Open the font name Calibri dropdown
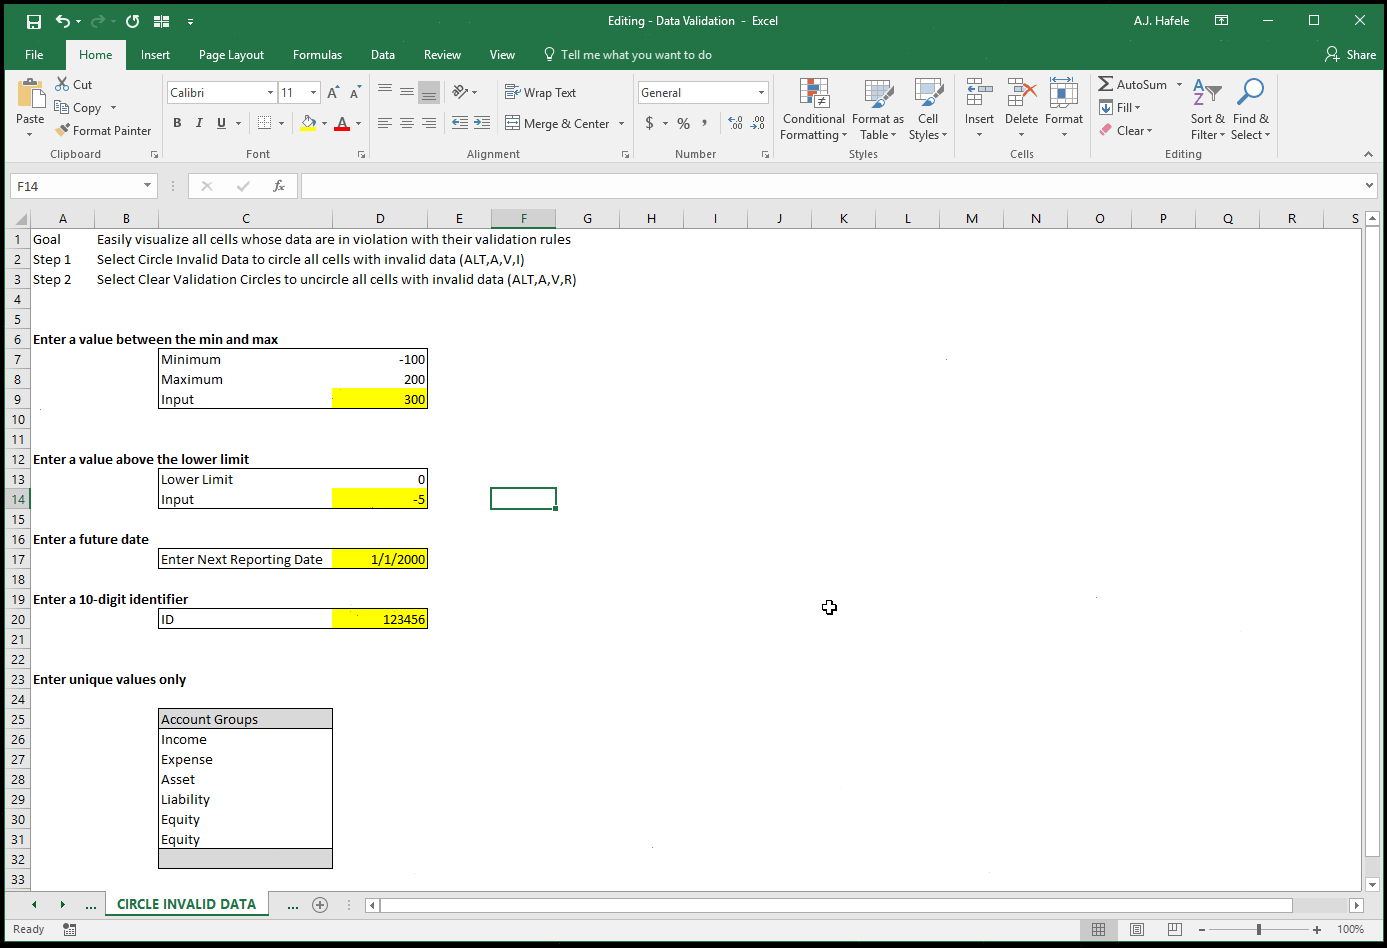The height and width of the screenshot is (948, 1387). 270,93
